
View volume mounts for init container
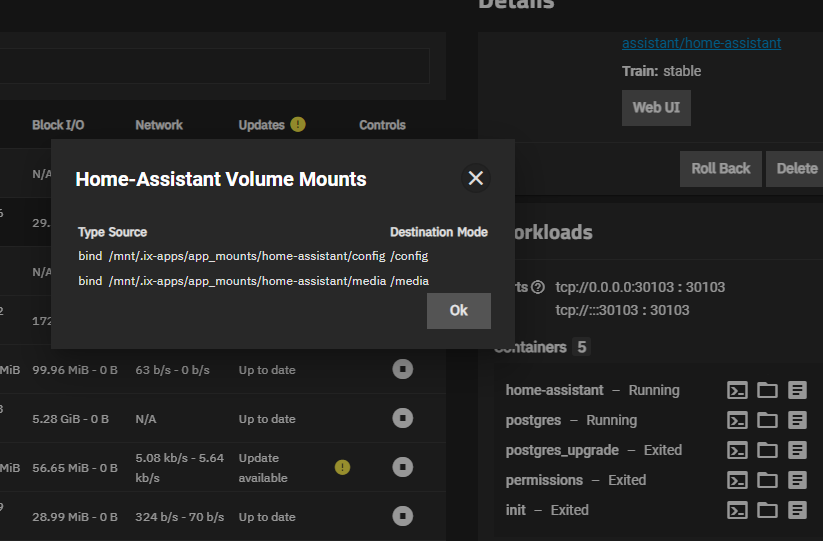pyautogui.click(x=767, y=510)
